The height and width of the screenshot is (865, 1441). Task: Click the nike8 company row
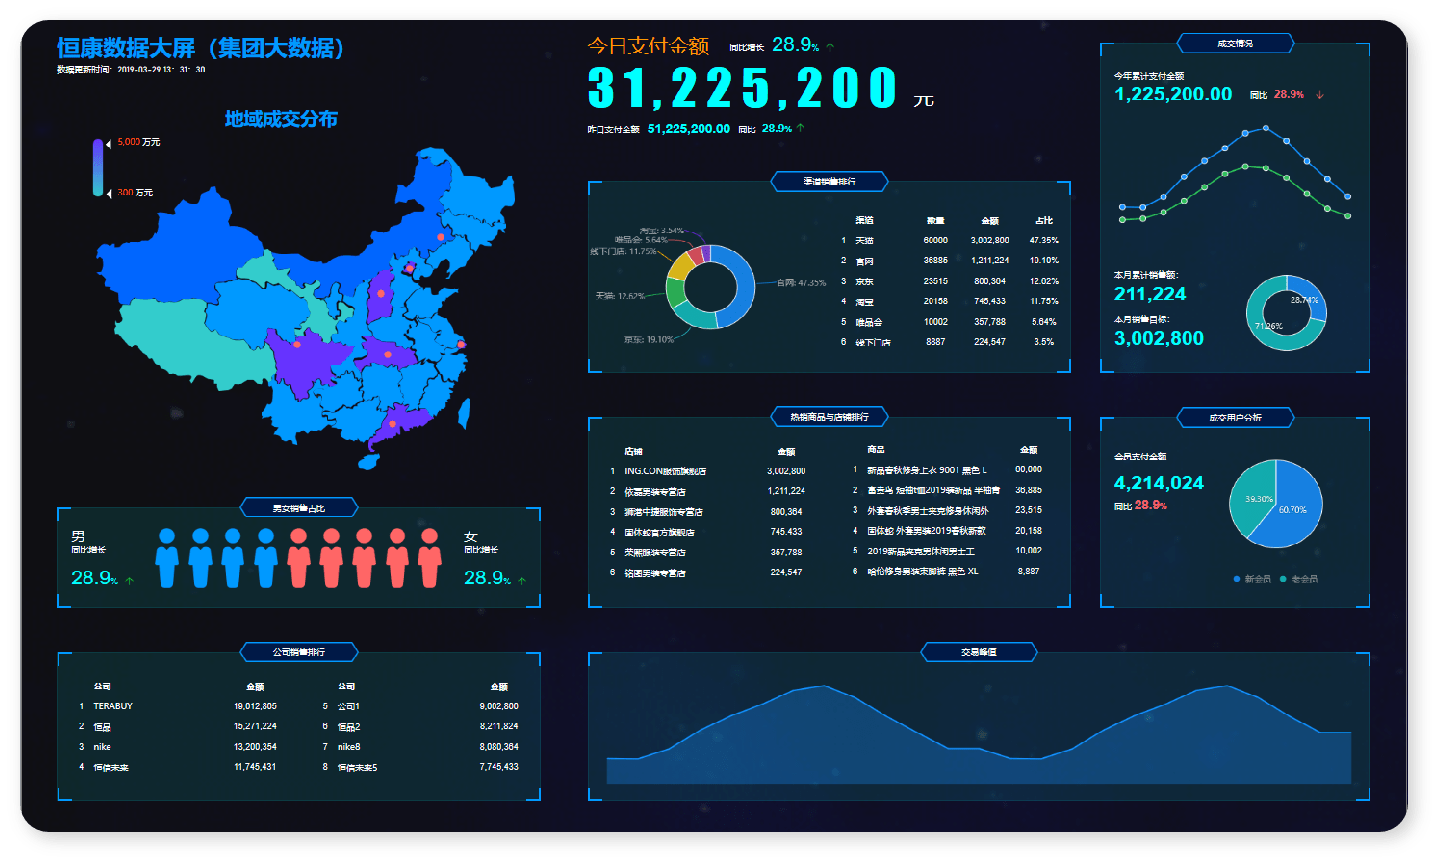pos(421,747)
